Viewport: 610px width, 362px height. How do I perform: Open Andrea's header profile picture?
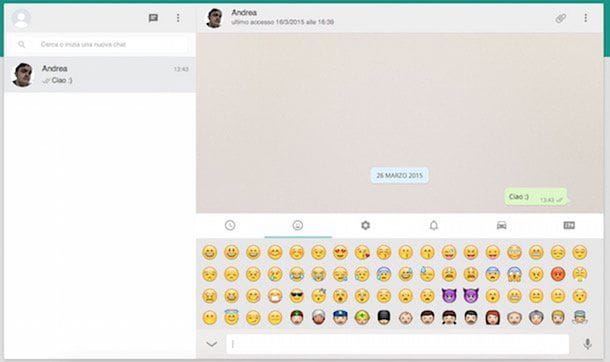click(214, 18)
